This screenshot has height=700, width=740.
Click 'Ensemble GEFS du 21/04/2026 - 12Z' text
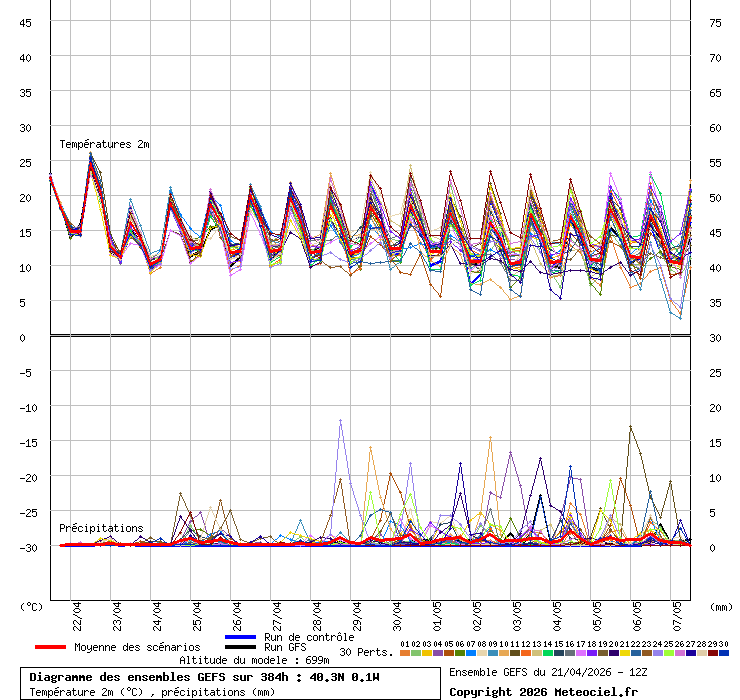(x=549, y=672)
